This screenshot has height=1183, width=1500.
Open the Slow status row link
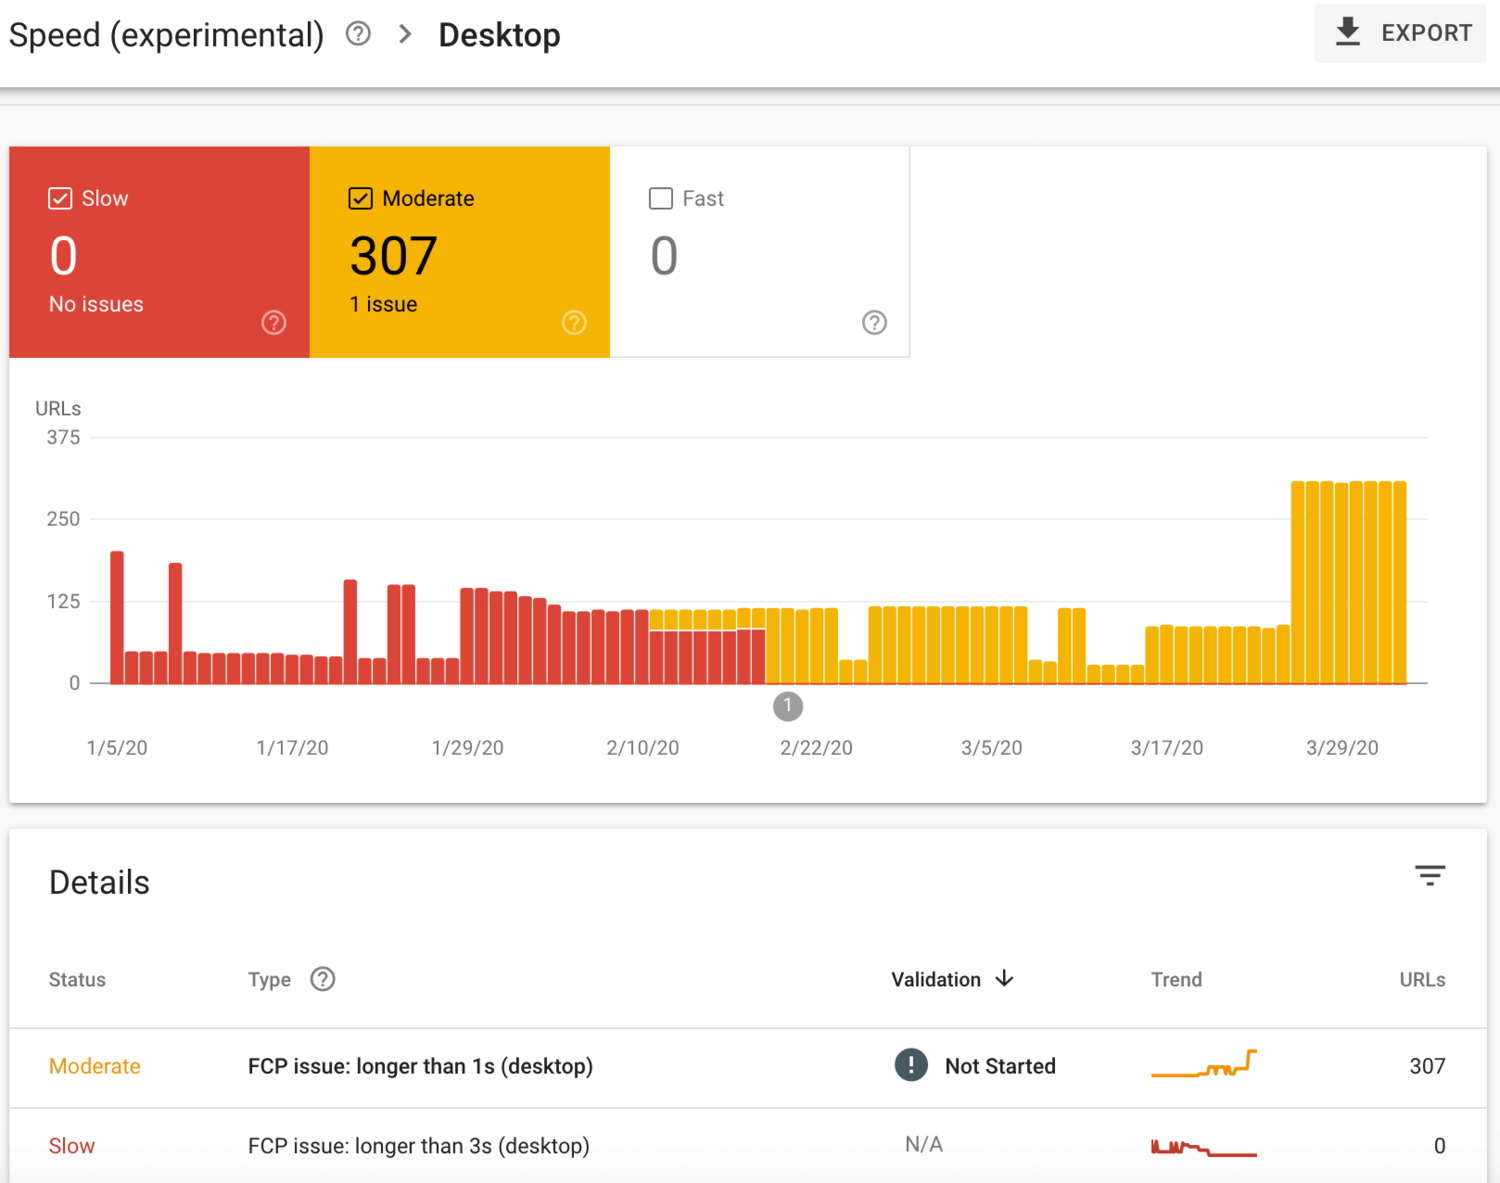[x=72, y=1146]
